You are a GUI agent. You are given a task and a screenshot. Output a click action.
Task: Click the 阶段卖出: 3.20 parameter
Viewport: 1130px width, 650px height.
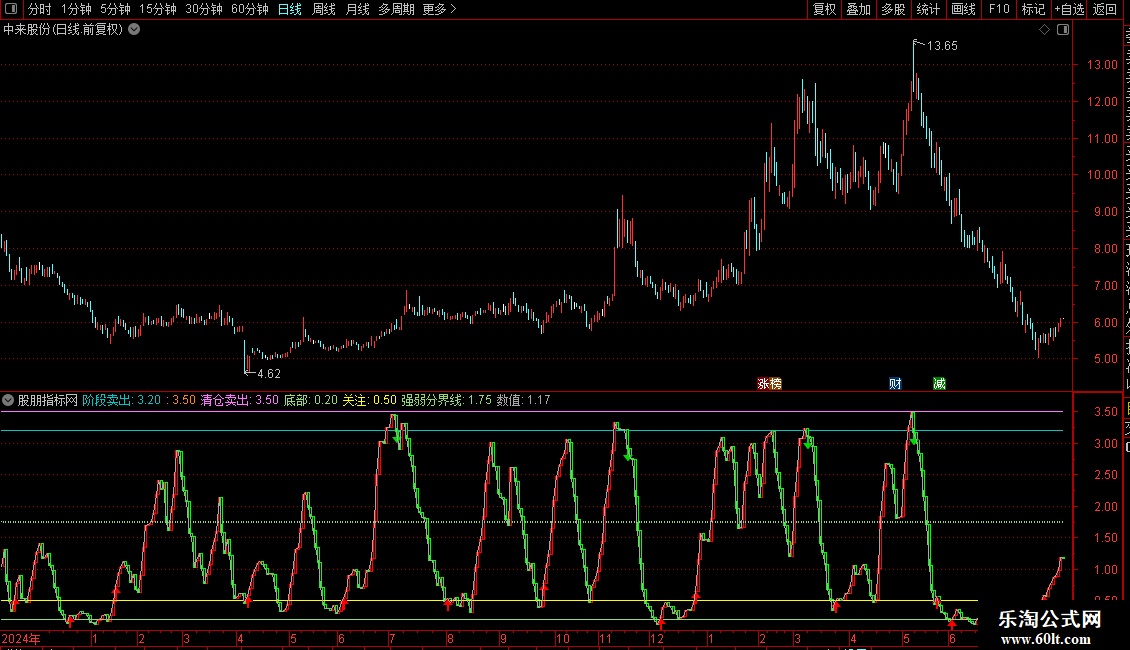pyautogui.click(x=122, y=400)
